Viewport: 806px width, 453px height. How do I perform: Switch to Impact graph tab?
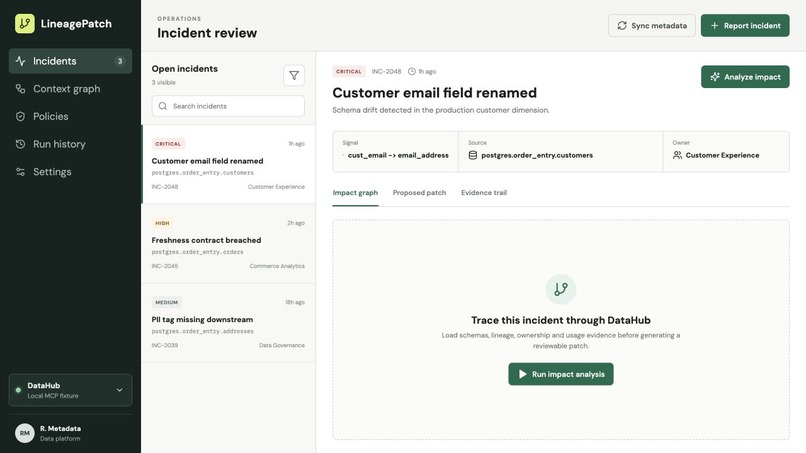[355, 193]
